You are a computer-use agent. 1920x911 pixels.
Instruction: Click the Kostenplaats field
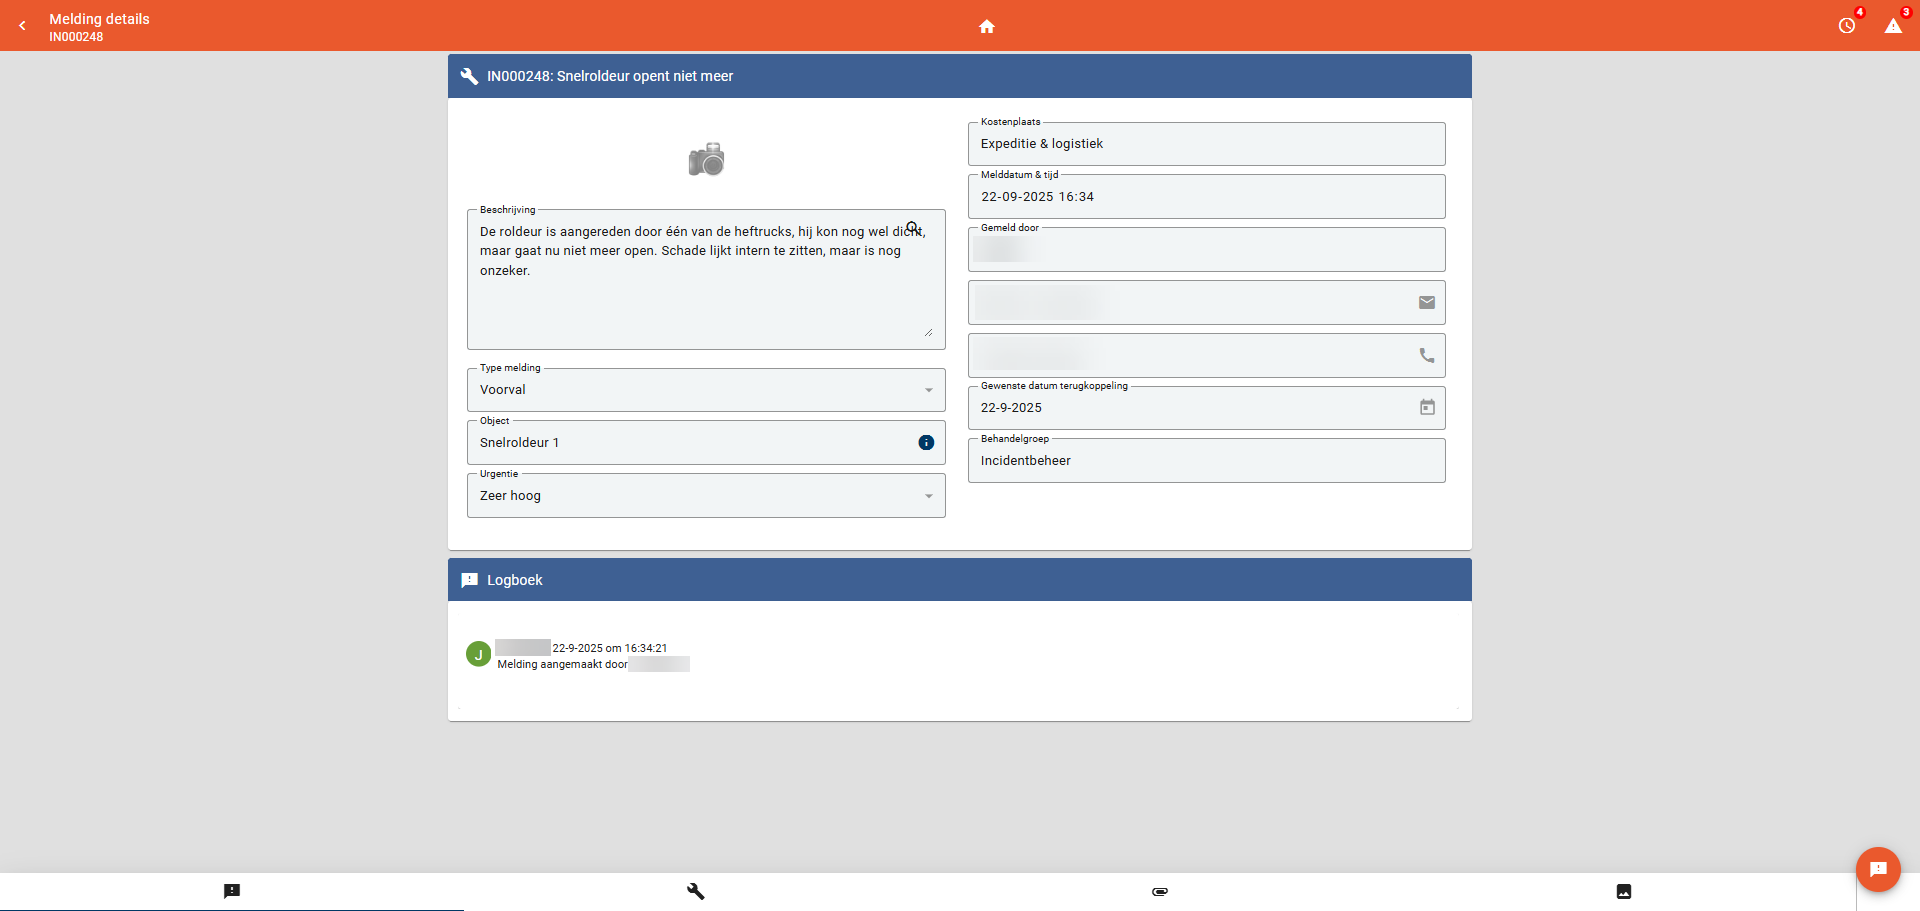[x=1205, y=144]
